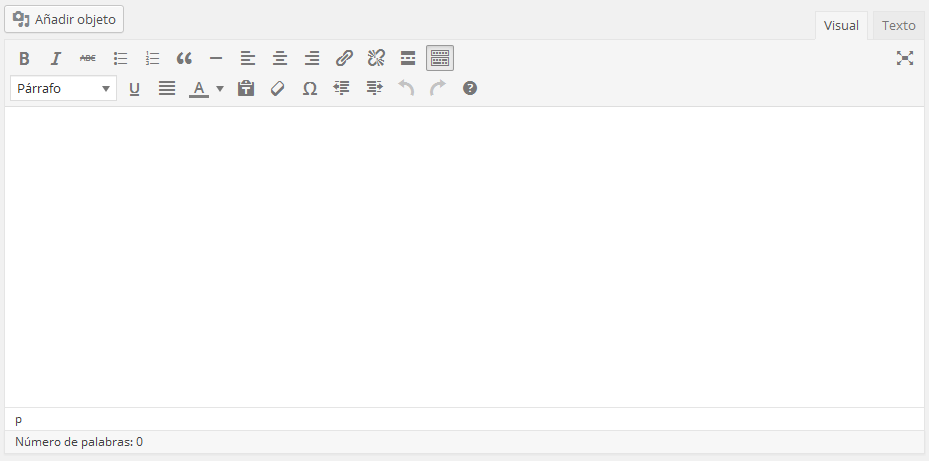Decrease the paragraph indent
This screenshot has height=461, width=929.
[x=342, y=88]
